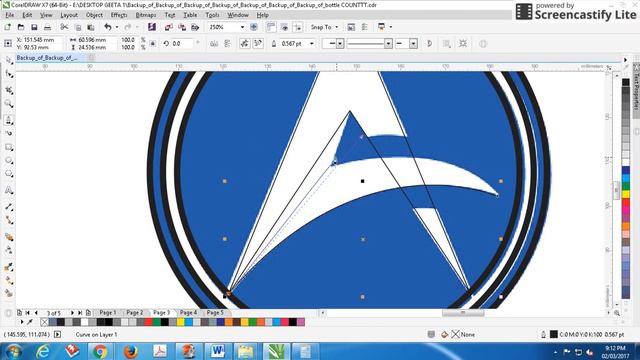Viewport: 640px width, 360px height.
Task: Go to previous page arrow
Action: pyautogui.click(x=36, y=313)
